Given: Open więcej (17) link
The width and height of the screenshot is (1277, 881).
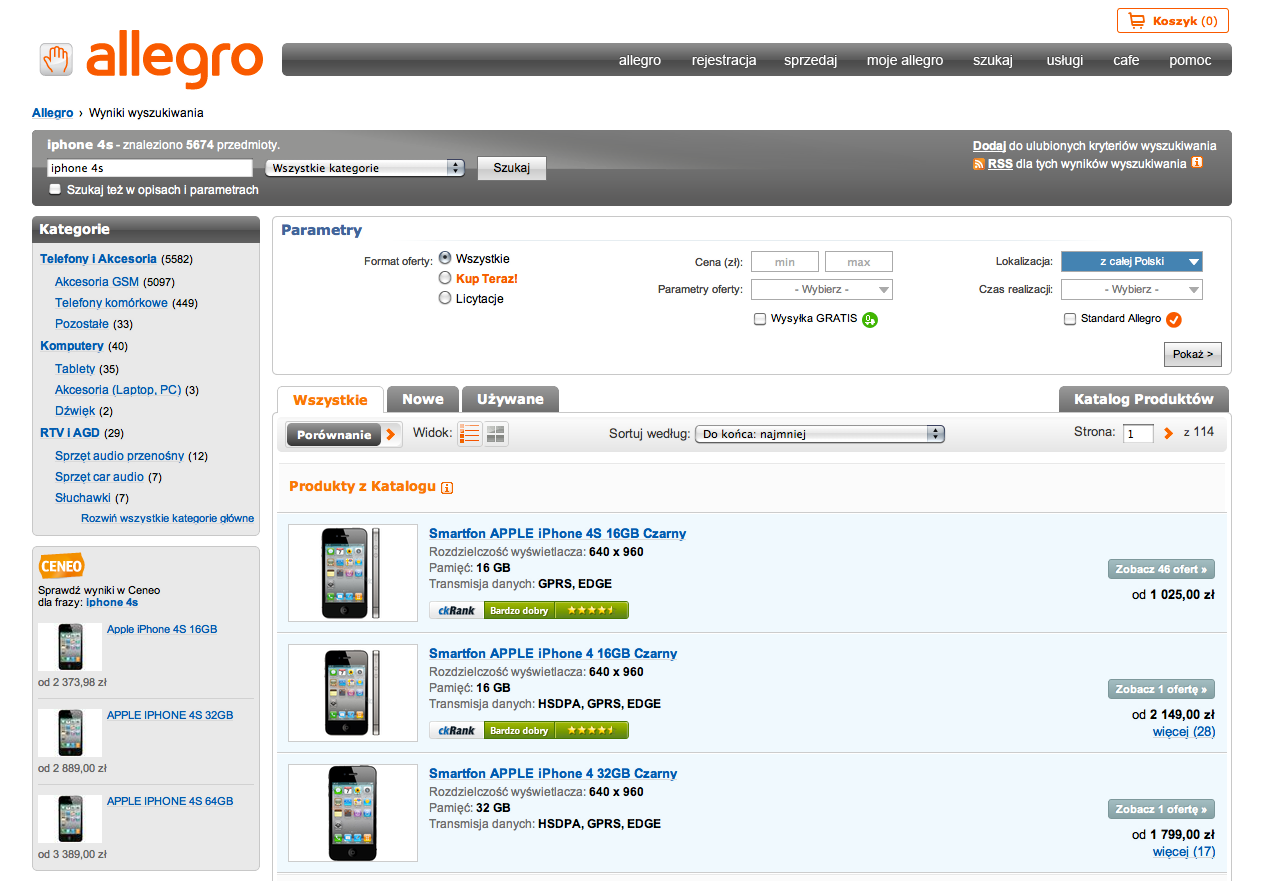Looking at the screenshot, I should 1184,852.
